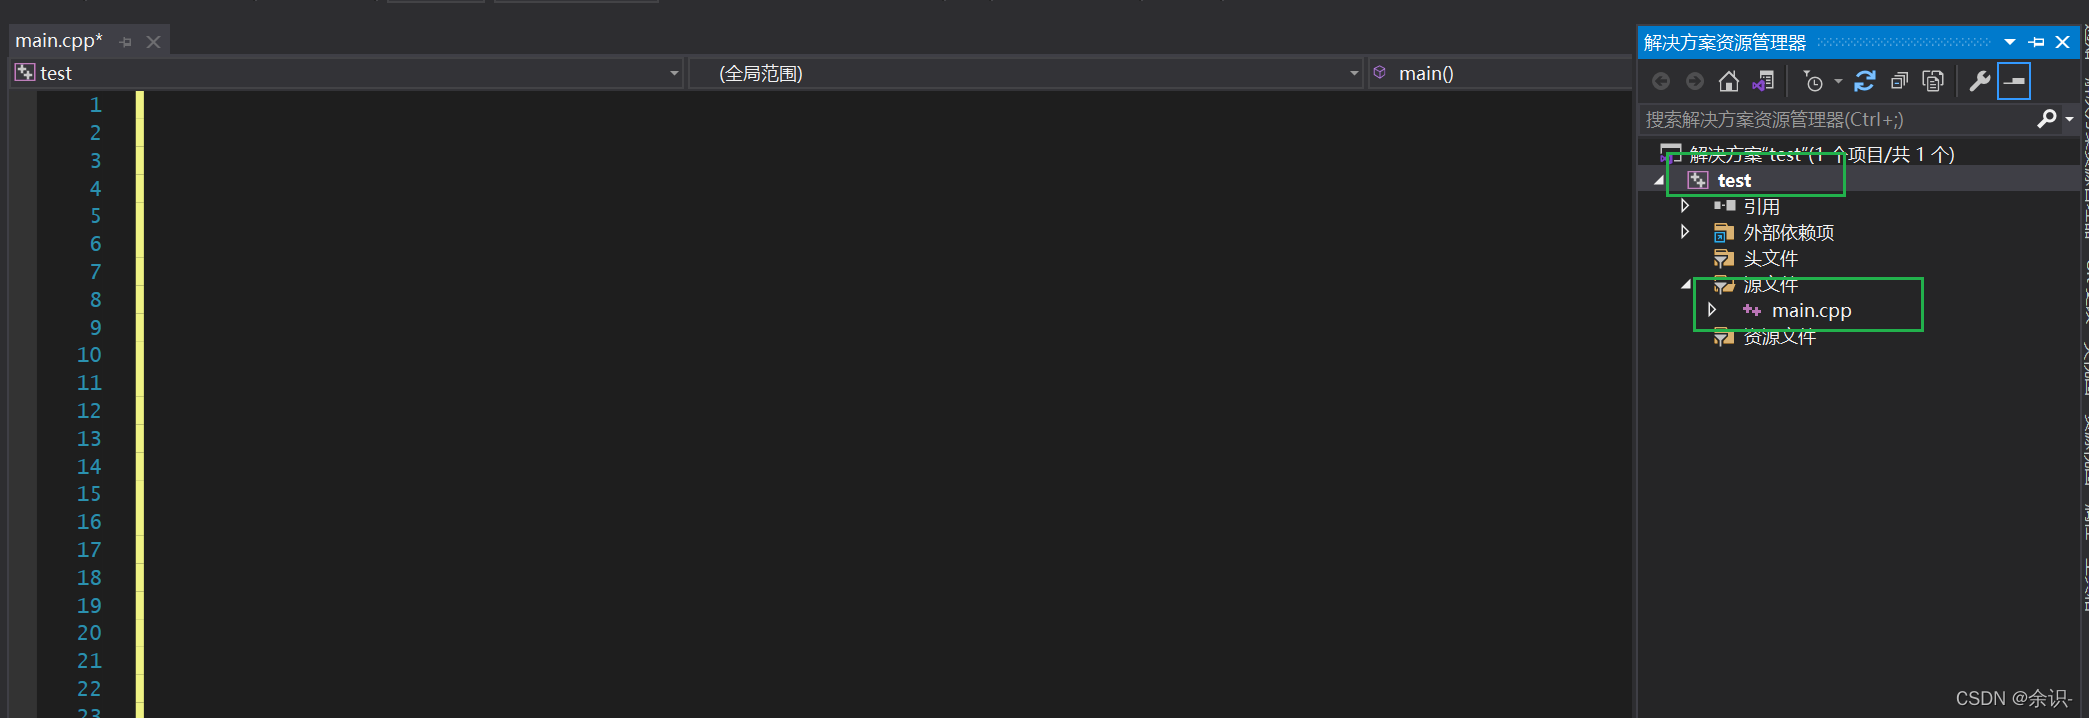Open the main() member dropdown
This screenshot has width=2089, height=718.
(1499, 73)
